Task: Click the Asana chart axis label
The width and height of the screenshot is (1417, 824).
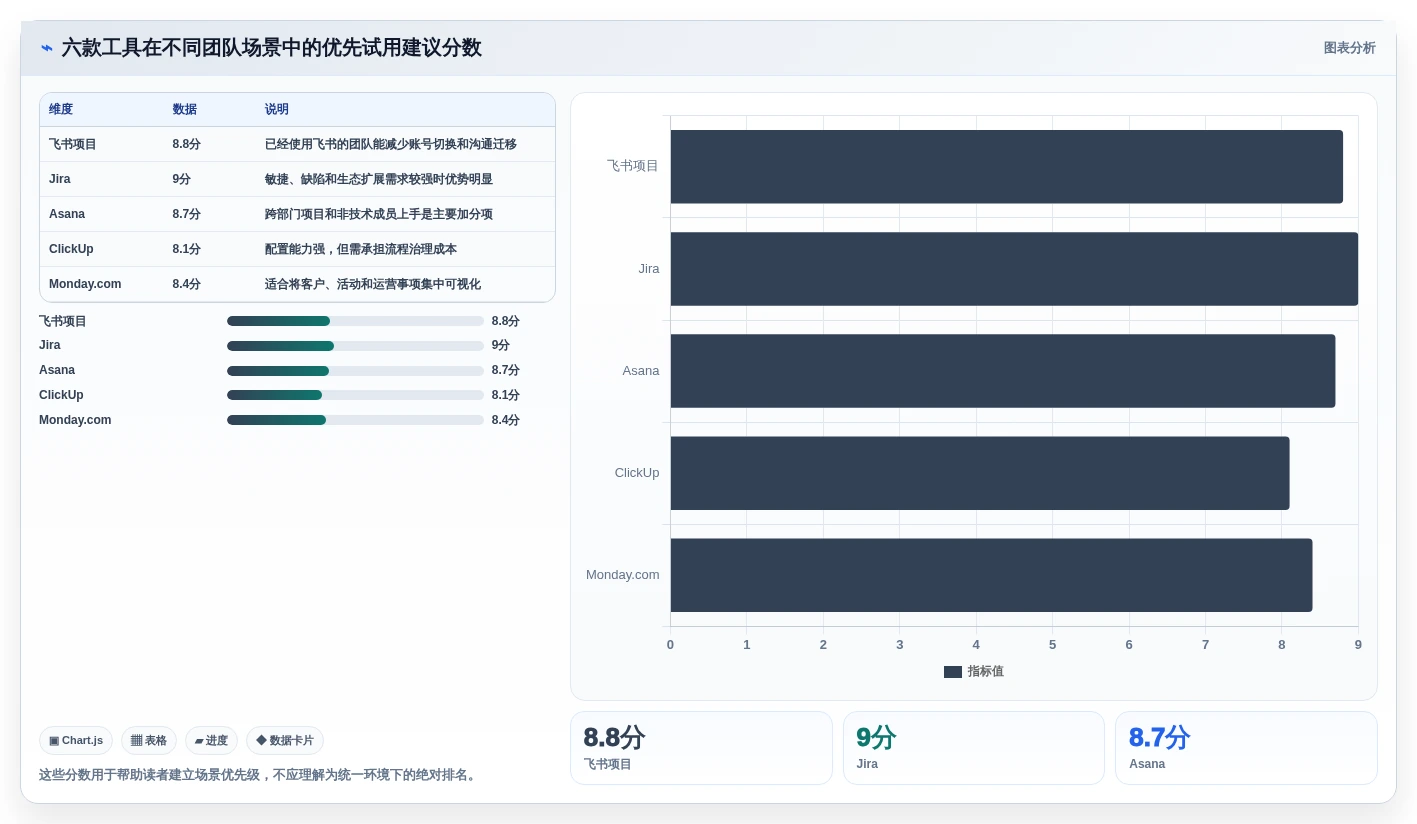Action: (x=641, y=370)
